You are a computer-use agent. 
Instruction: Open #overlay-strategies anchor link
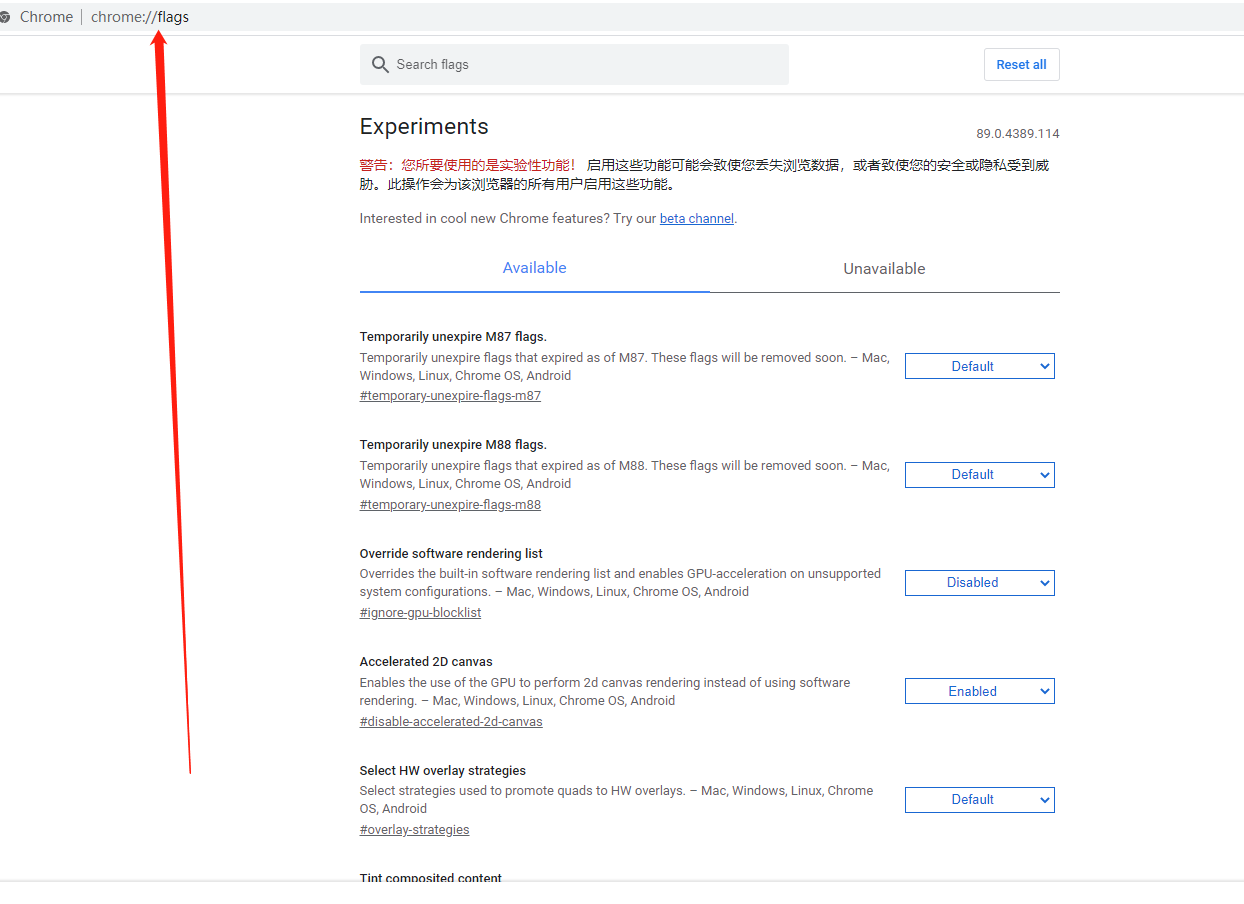(414, 829)
